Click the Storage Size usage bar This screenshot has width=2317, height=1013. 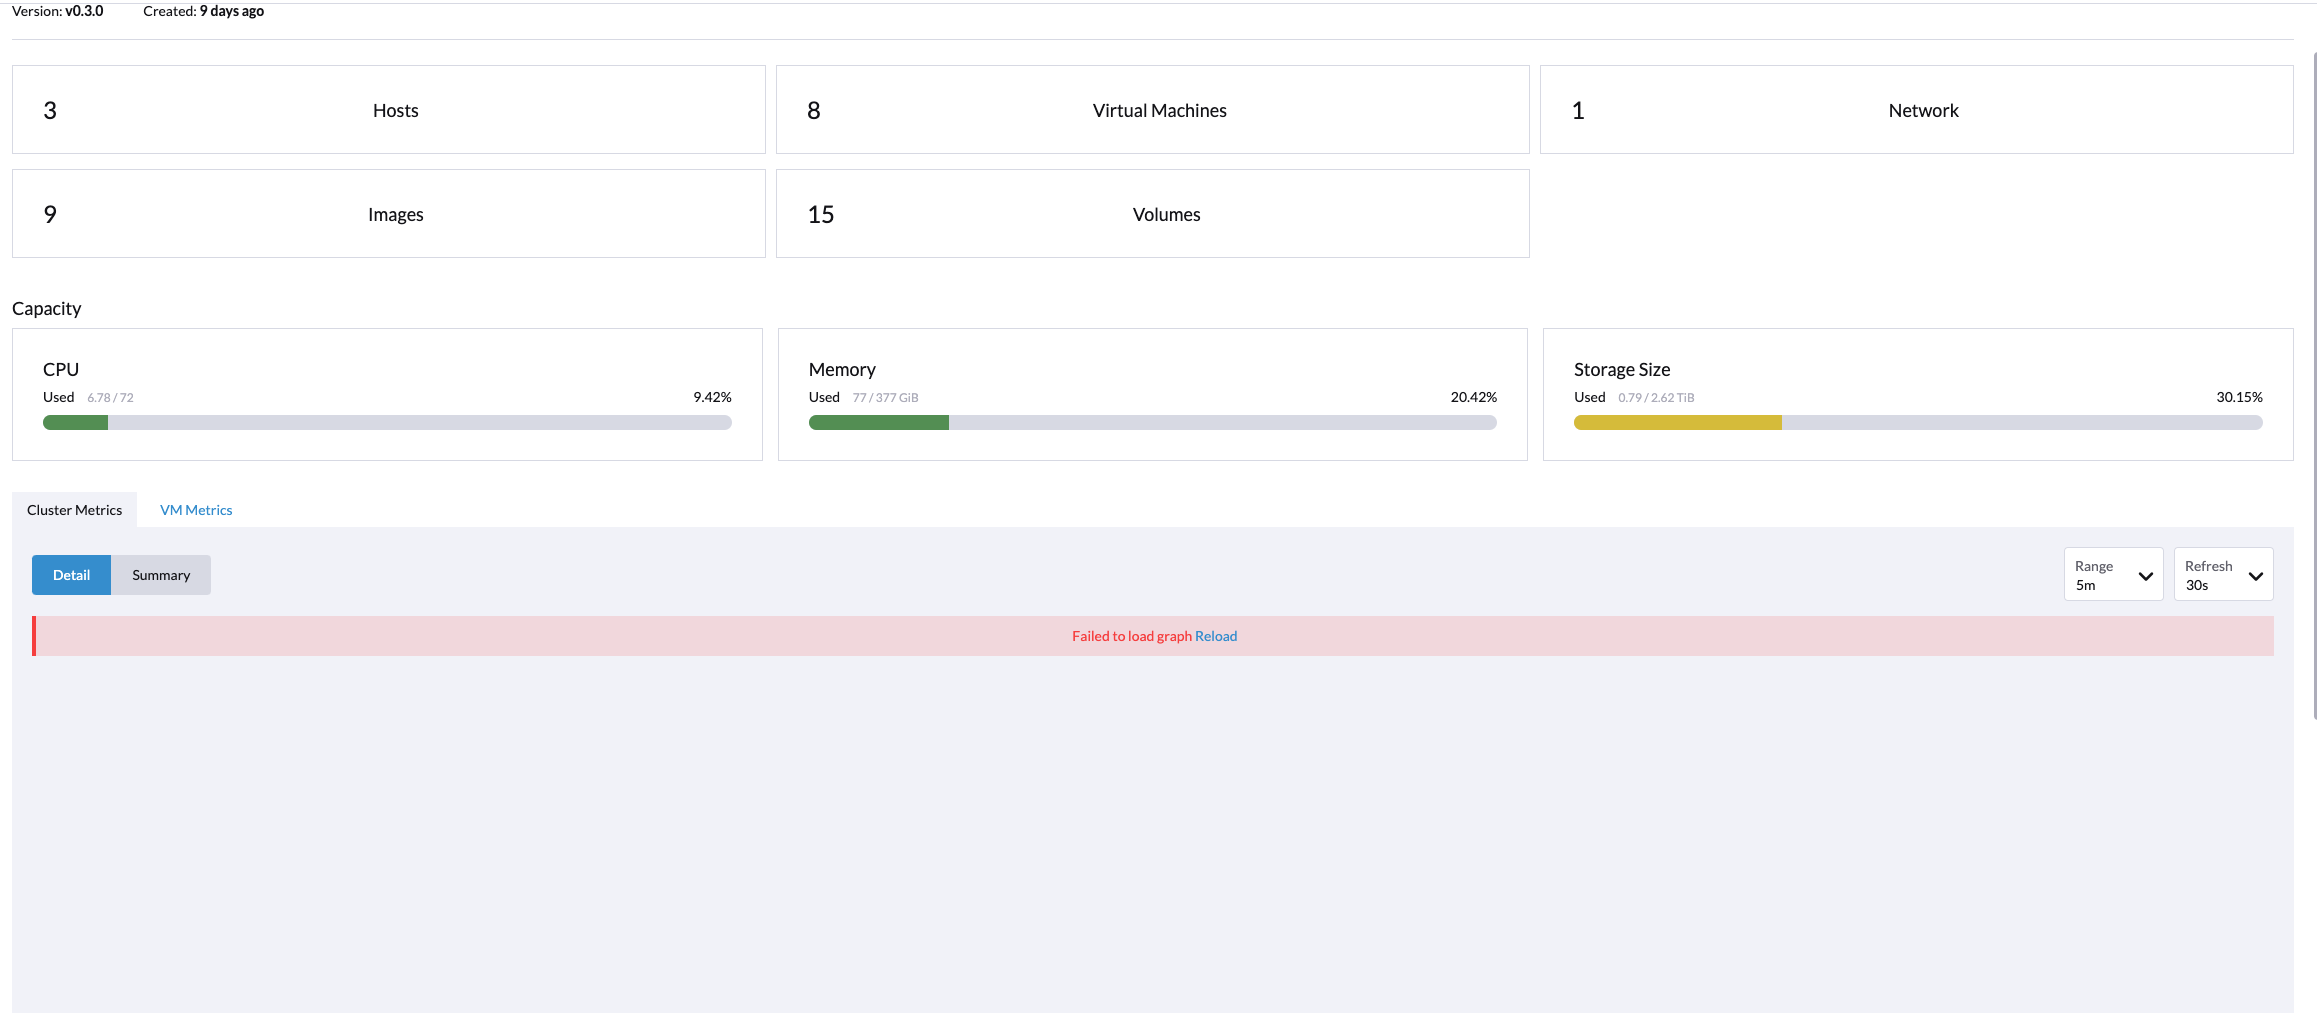click(x=1918, y=423)
